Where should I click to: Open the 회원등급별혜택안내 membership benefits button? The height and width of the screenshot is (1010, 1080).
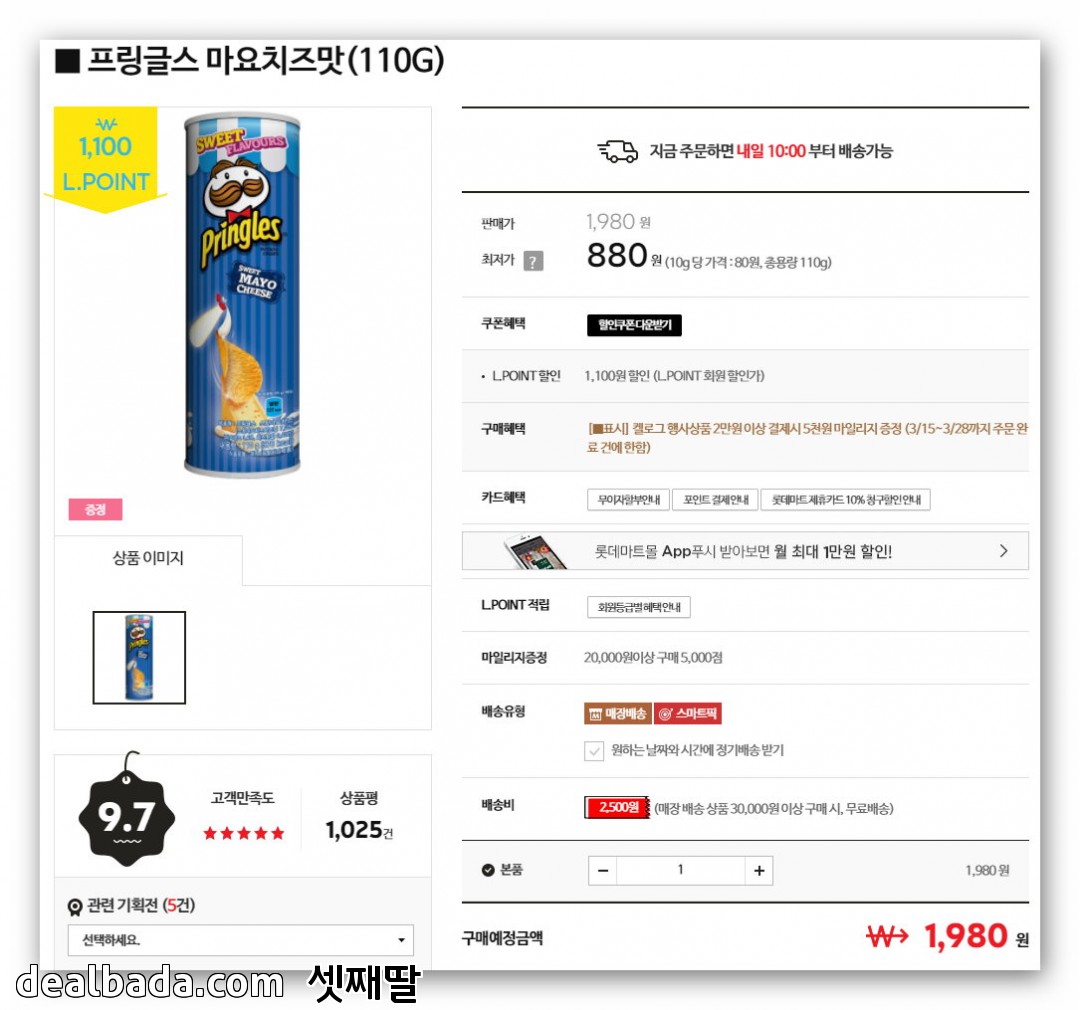(x=639, y=608)
